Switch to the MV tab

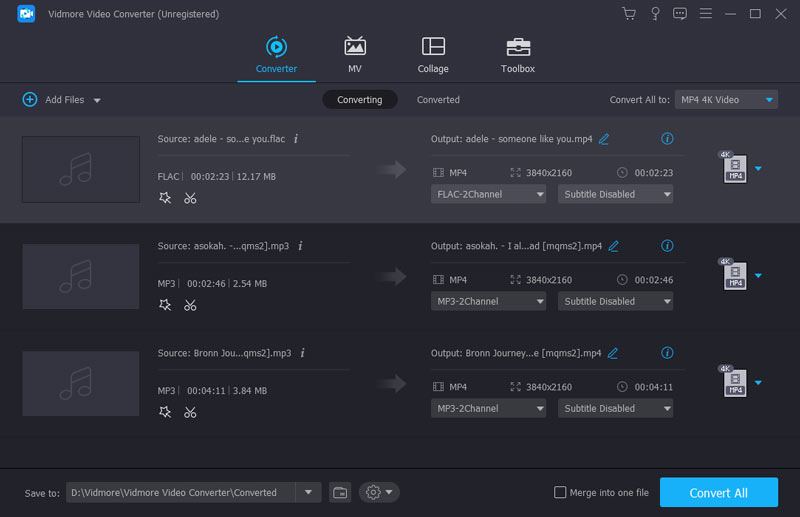[x=355, y=55]
